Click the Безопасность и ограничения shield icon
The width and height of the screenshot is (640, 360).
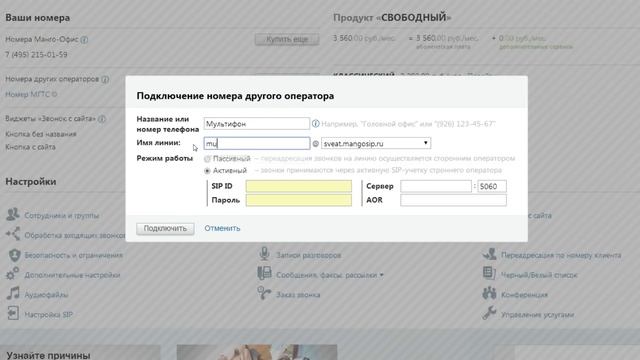tap(14, 255)
